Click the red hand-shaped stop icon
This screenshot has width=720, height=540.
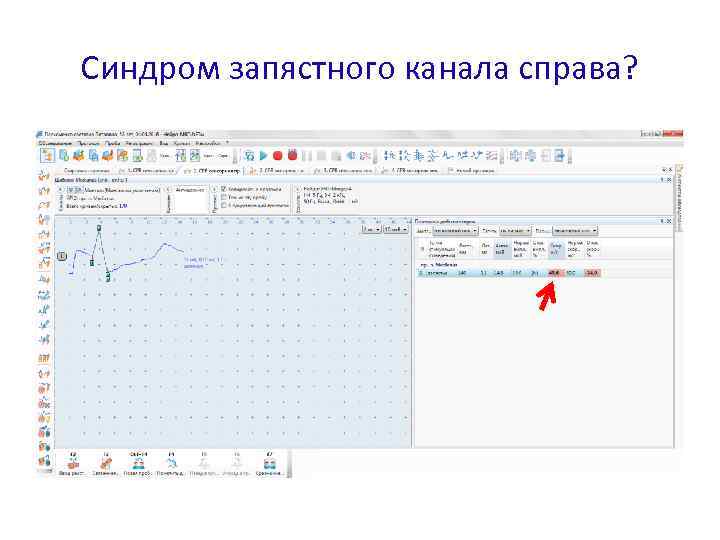tap(292, 155)
